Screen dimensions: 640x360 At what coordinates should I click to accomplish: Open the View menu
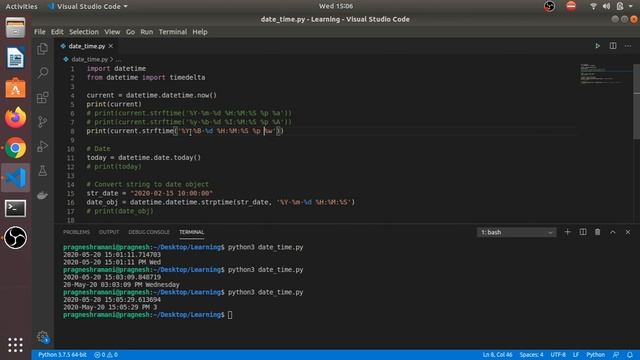coord(112,32)
